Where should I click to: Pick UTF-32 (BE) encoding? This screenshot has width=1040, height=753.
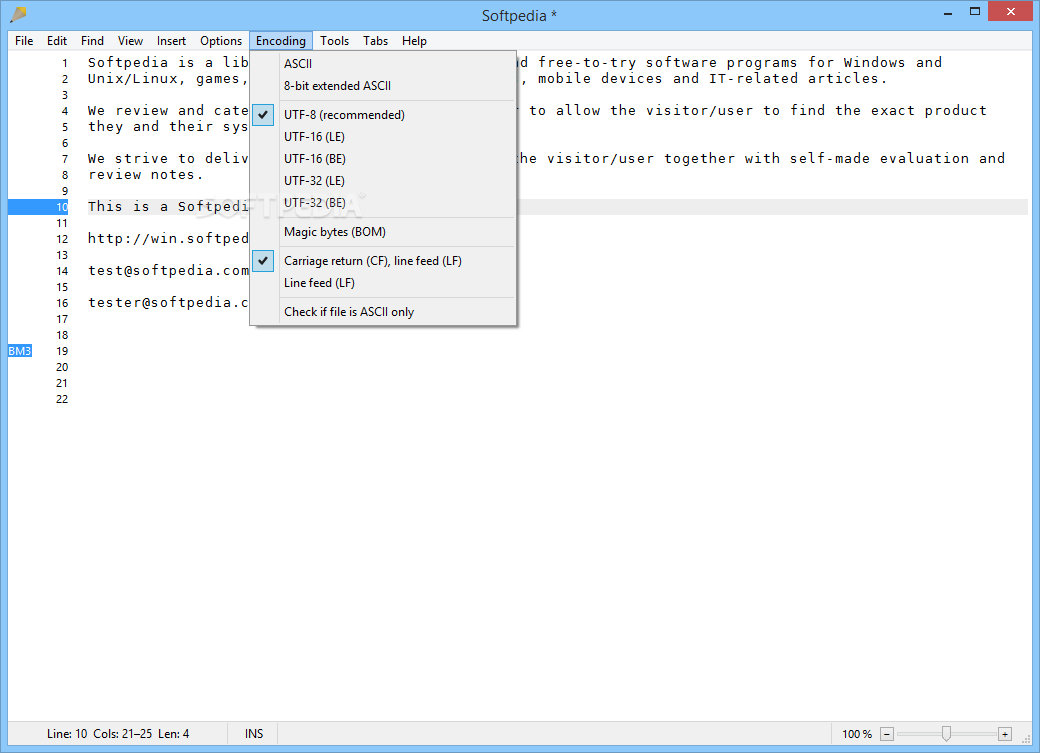(x=383, y=202)
